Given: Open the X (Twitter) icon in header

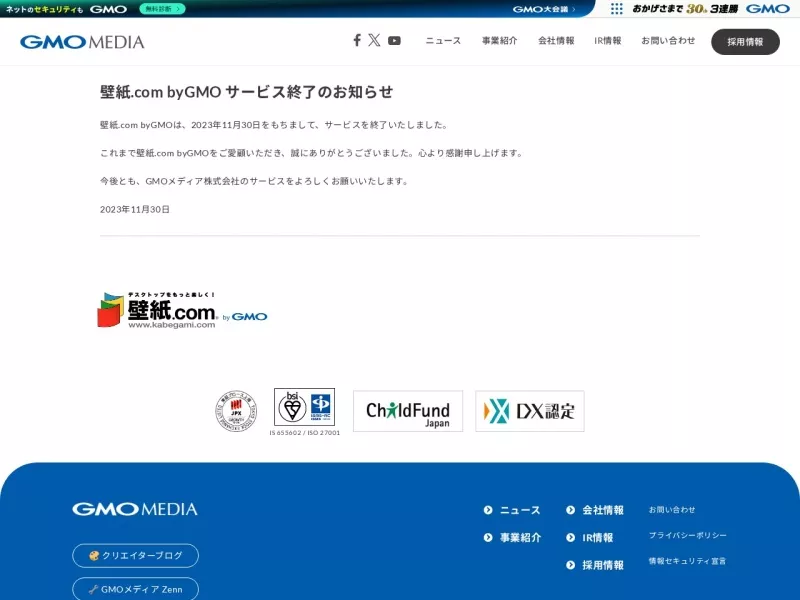Looking at the screenshot, I should (x=374, y=40).
